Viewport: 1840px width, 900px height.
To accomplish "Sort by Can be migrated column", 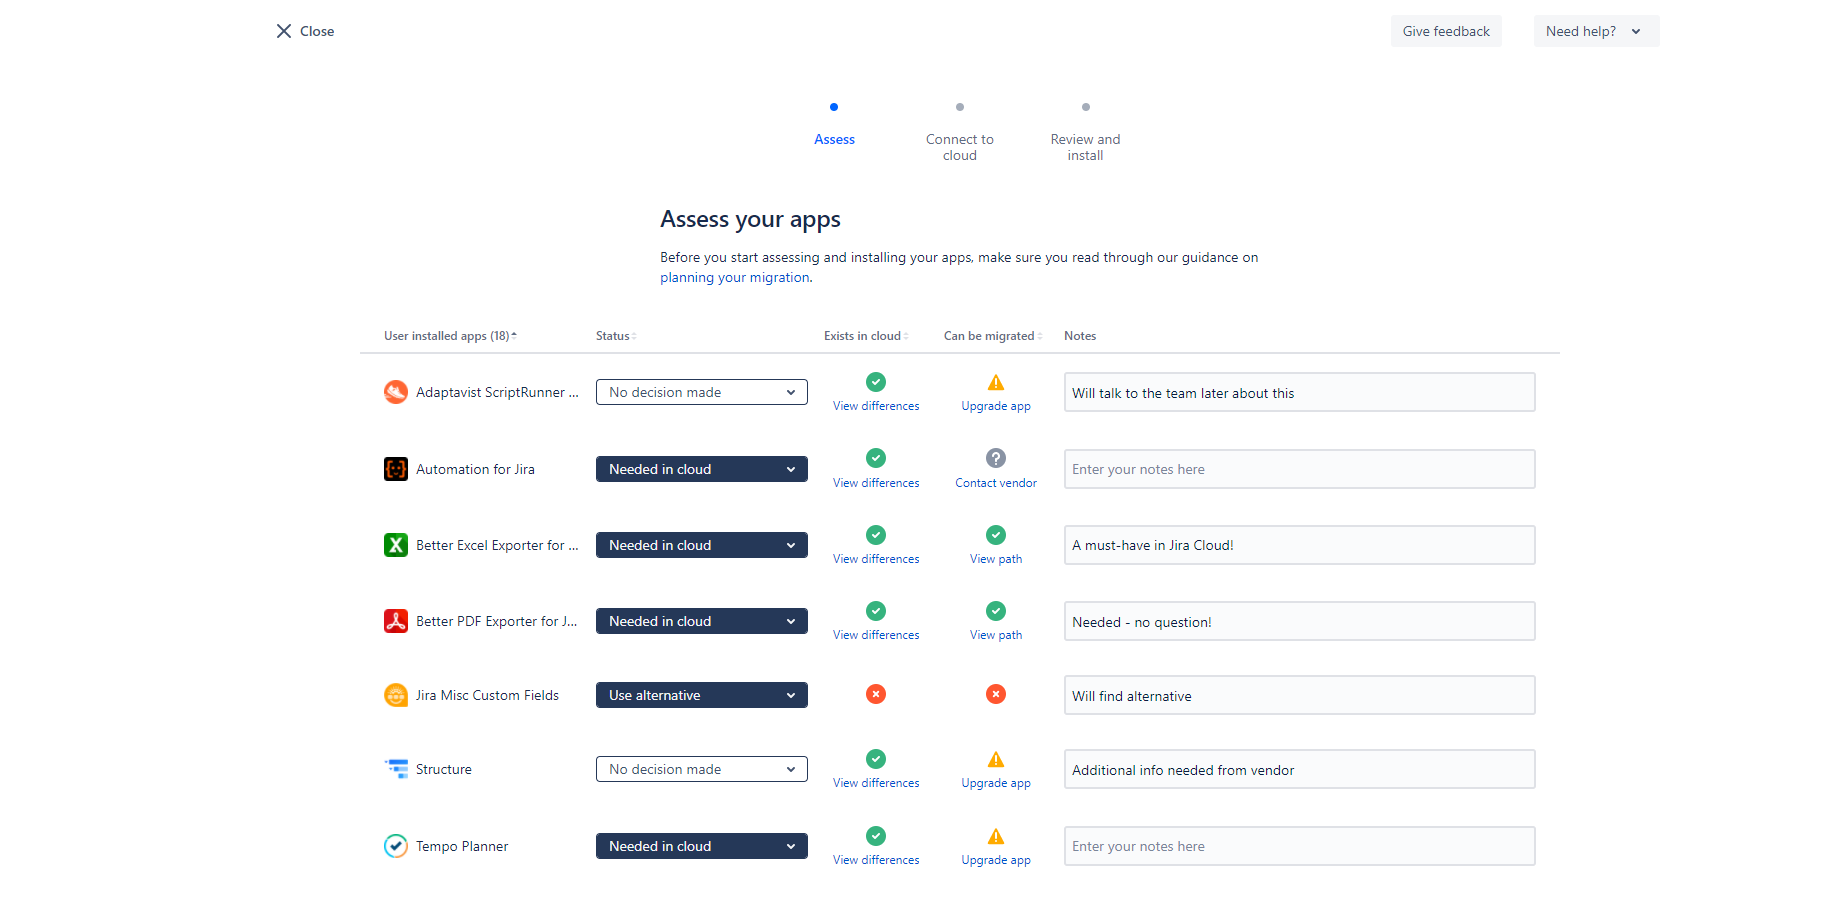I will pos(993,336).
